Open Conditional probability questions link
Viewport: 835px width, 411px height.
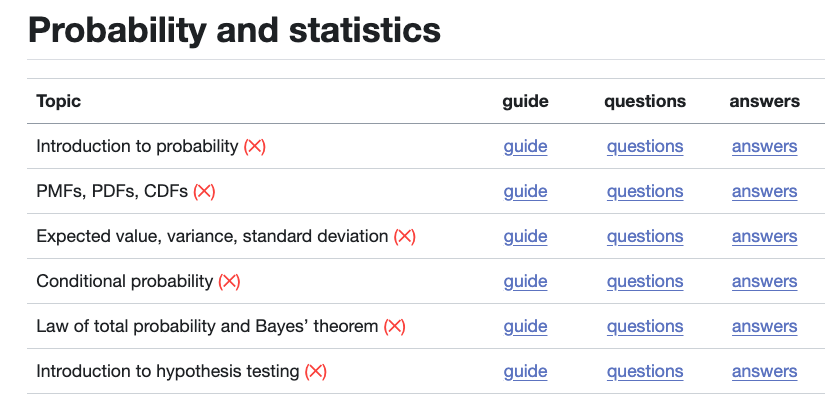645,281
